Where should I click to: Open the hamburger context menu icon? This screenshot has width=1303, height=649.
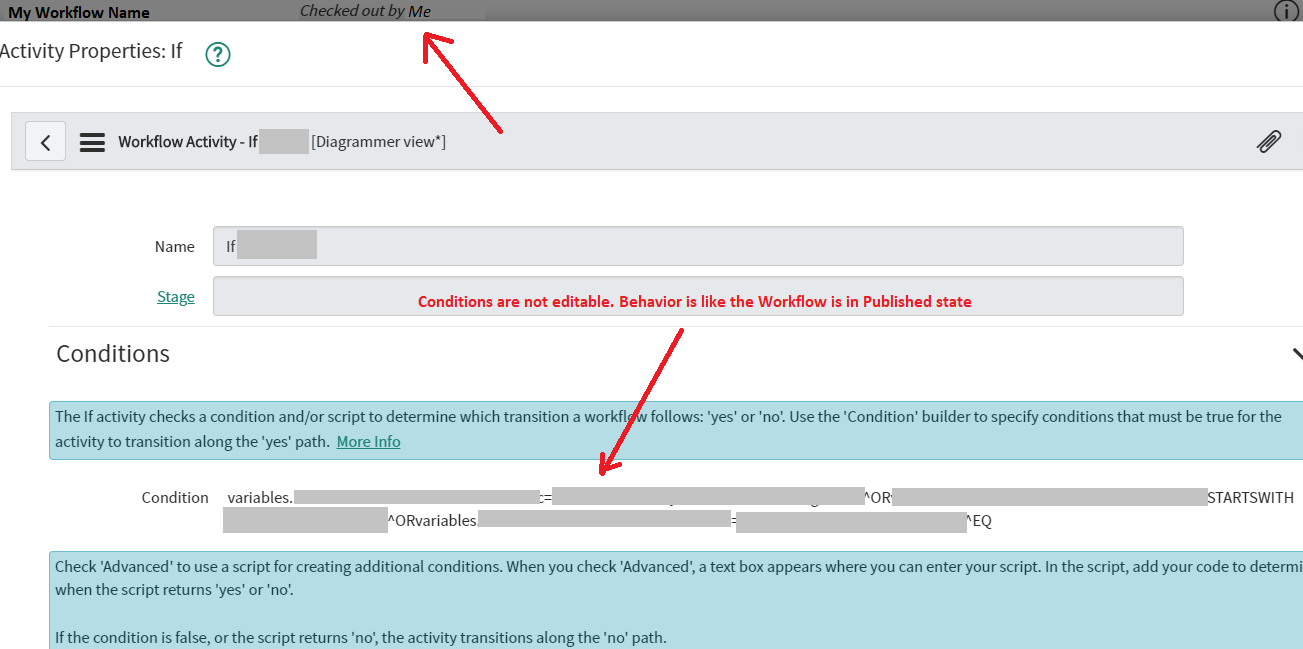point(92,141)
